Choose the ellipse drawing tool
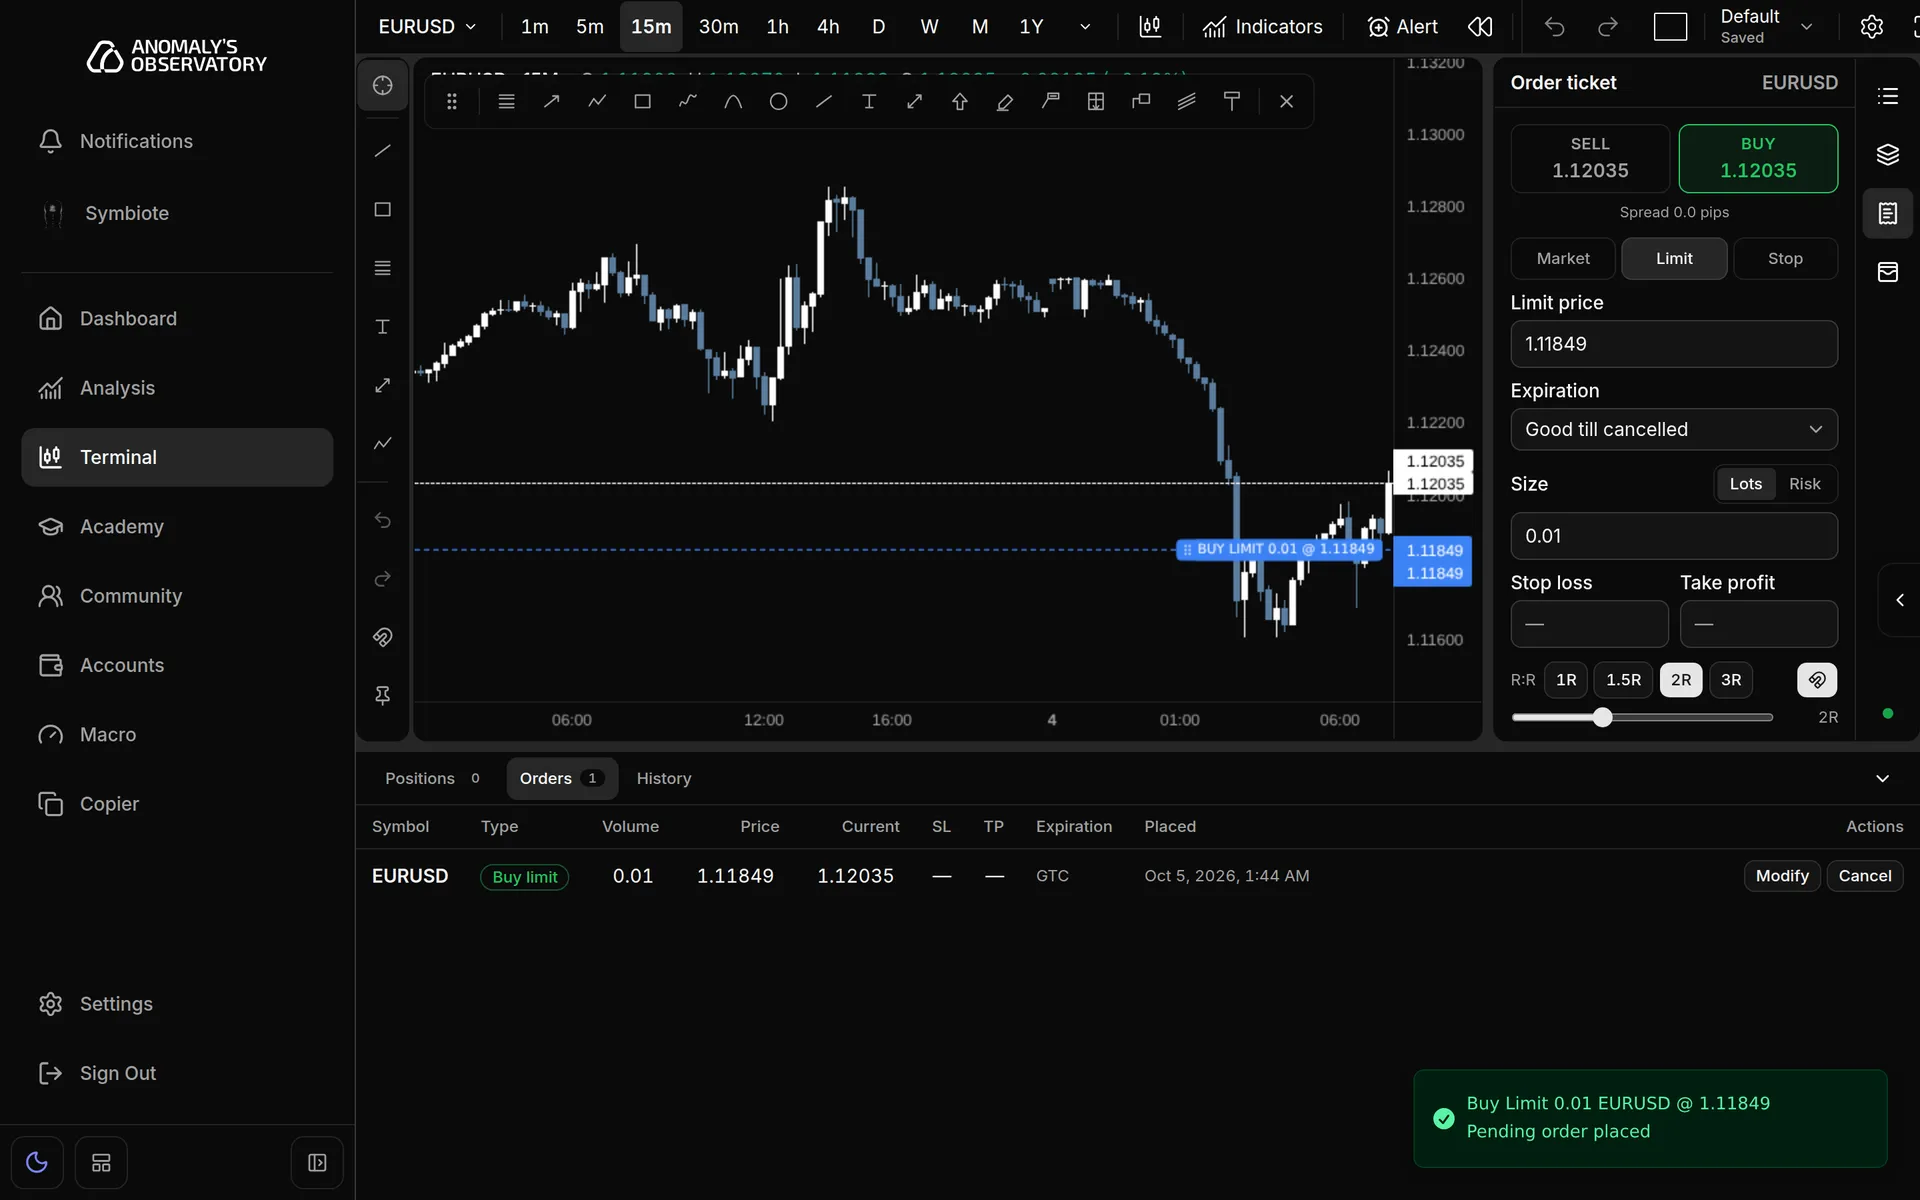This screenshot has width=1920, height=1200. (778, 101)
